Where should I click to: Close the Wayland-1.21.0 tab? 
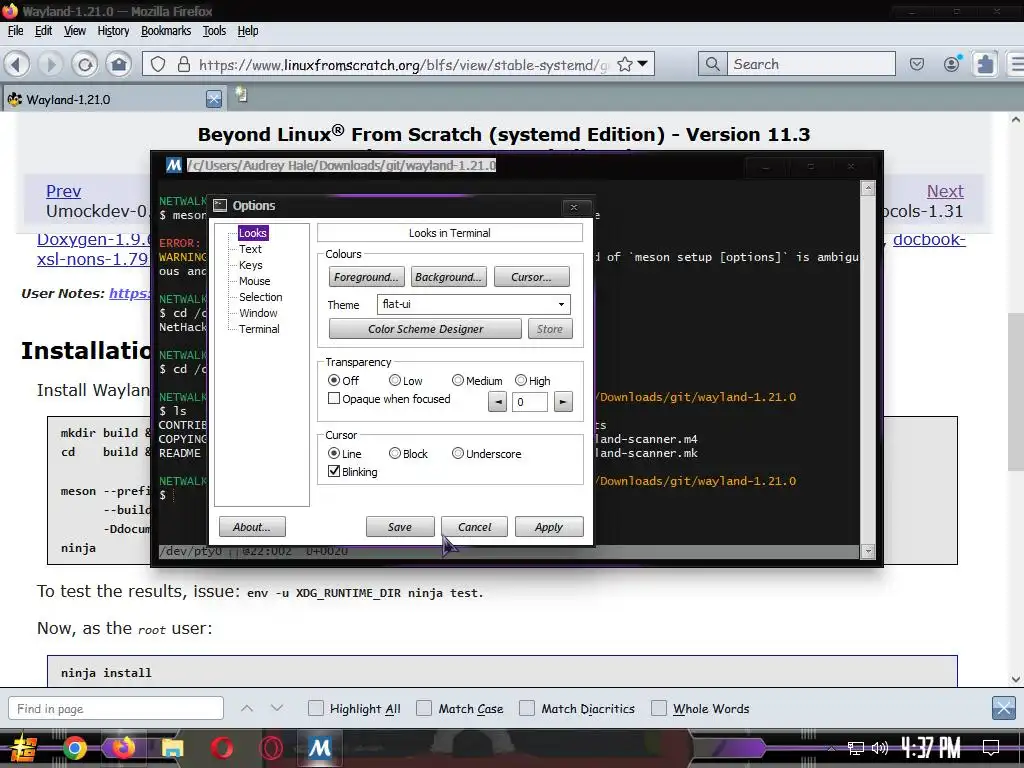pyautogui.click(x=214, y=99)
